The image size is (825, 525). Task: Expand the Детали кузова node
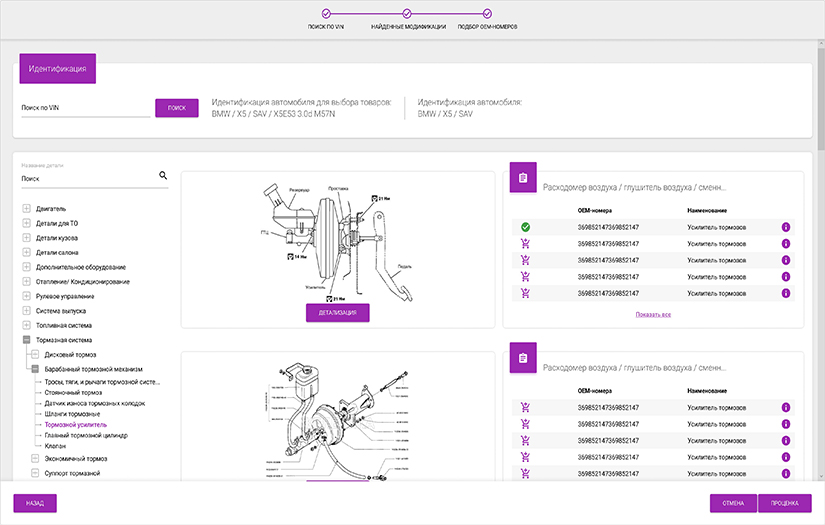point(26,238)
